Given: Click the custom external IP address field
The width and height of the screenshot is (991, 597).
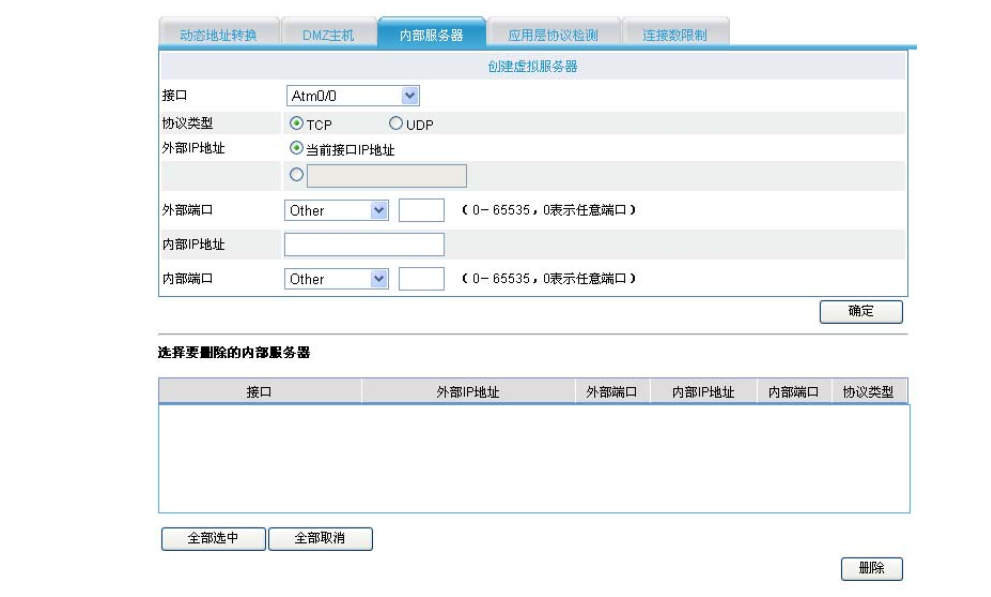Looking at the screenshot, I should tap(387, 176).
